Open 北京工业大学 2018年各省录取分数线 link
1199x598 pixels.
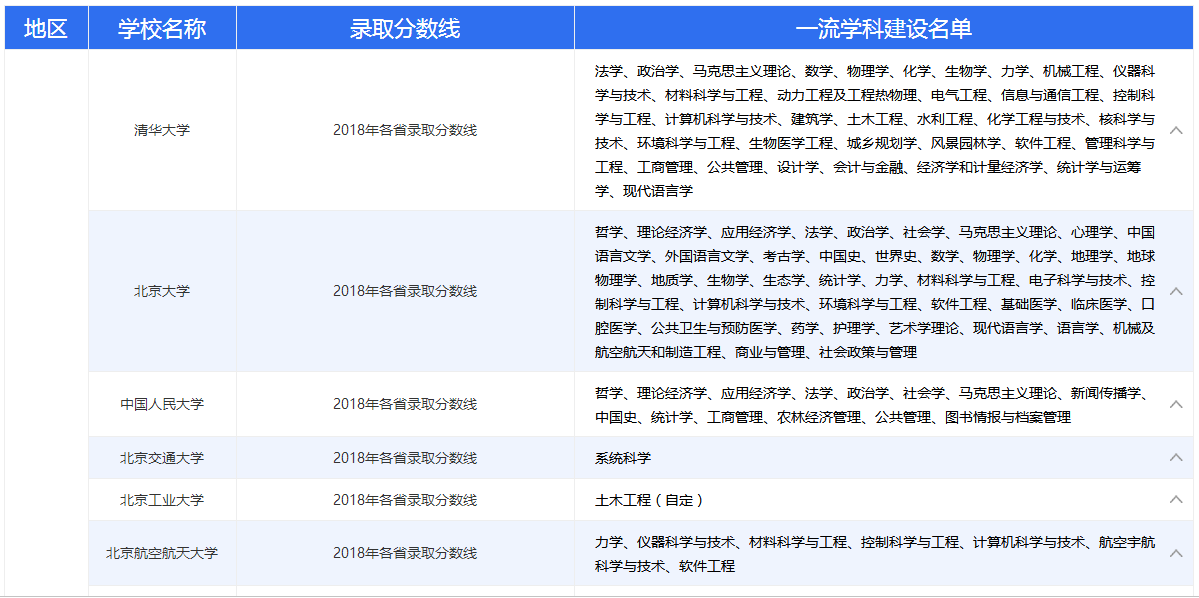[405, 500]
